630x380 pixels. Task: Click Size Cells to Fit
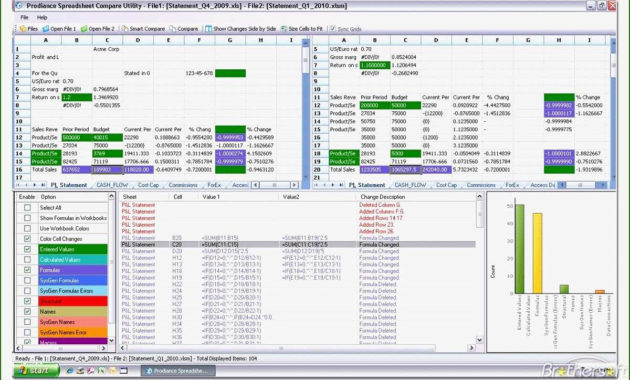[x=301, y=29]
